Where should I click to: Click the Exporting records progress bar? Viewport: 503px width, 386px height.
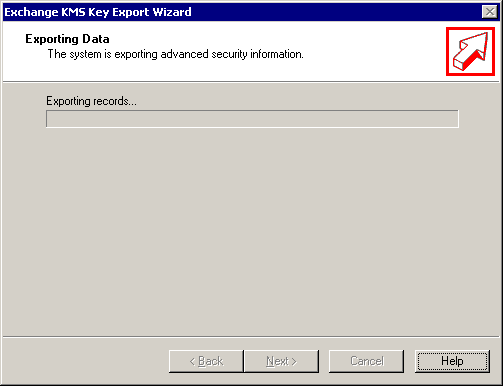click(x=252, y=119)
